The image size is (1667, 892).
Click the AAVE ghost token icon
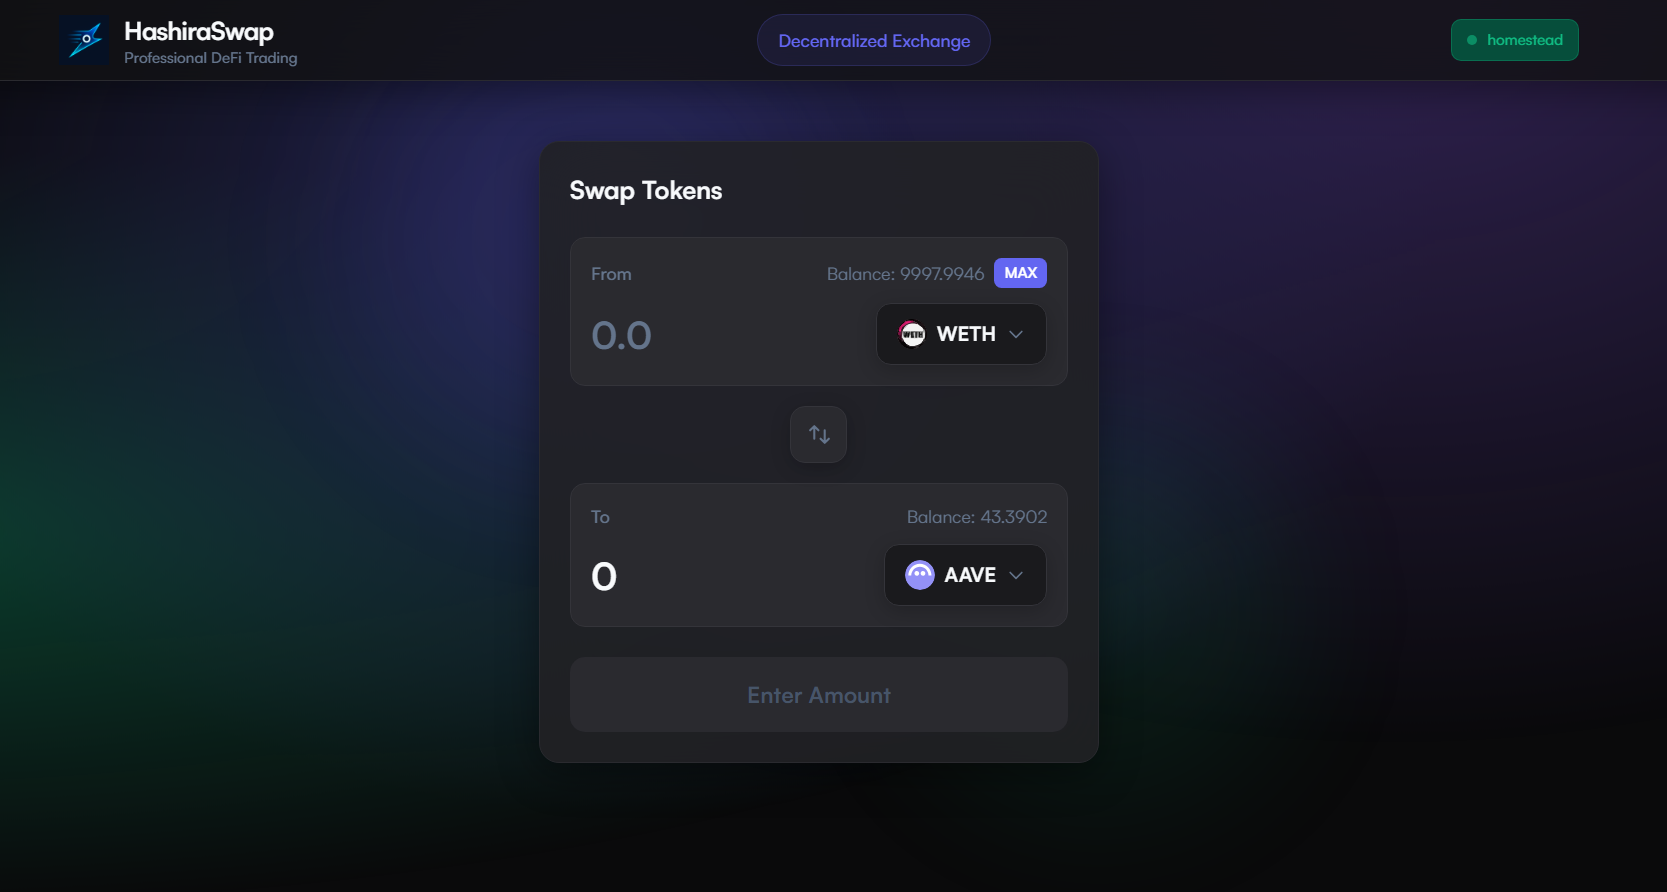pyautogui.click(x=920, y=575)
